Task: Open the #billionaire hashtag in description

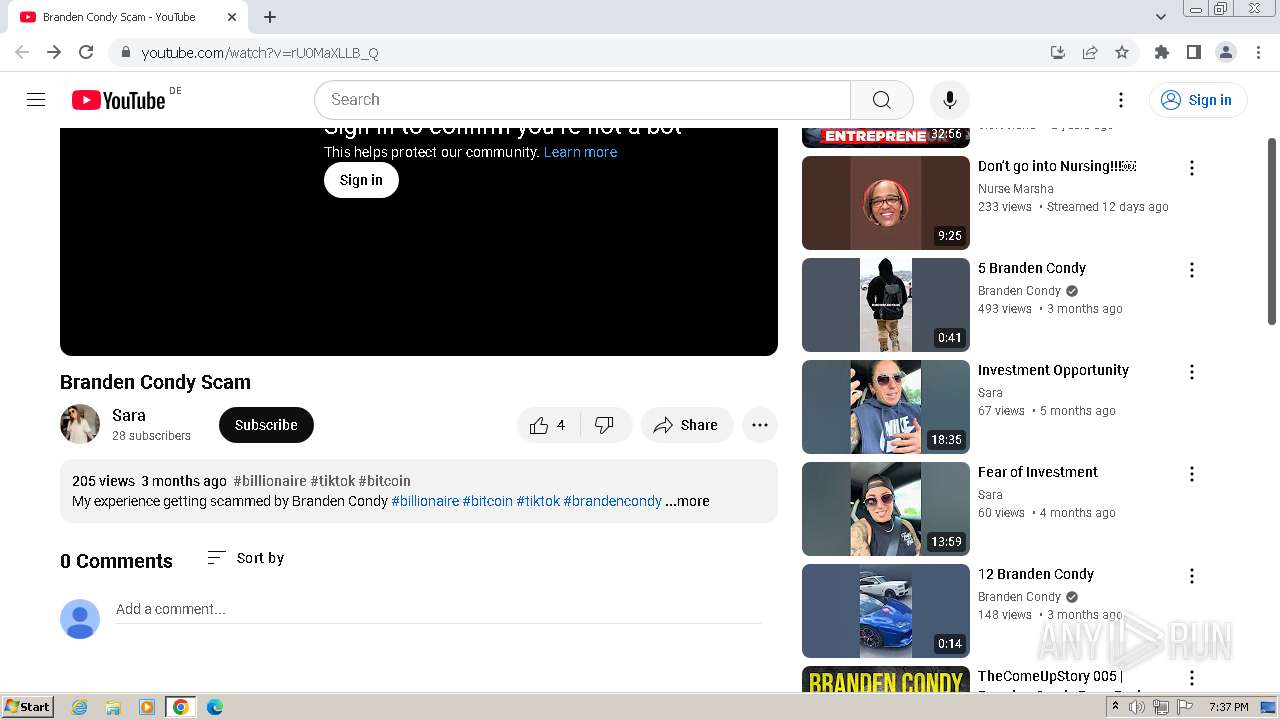Action: (x=425, y=501)
